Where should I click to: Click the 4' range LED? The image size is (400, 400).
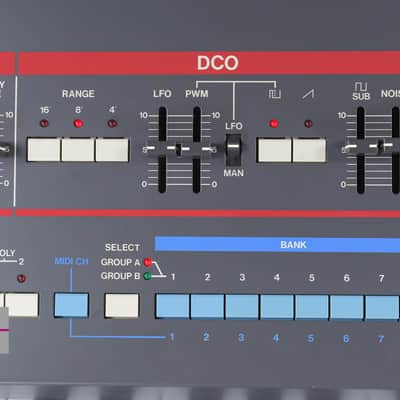click(112, 124)
